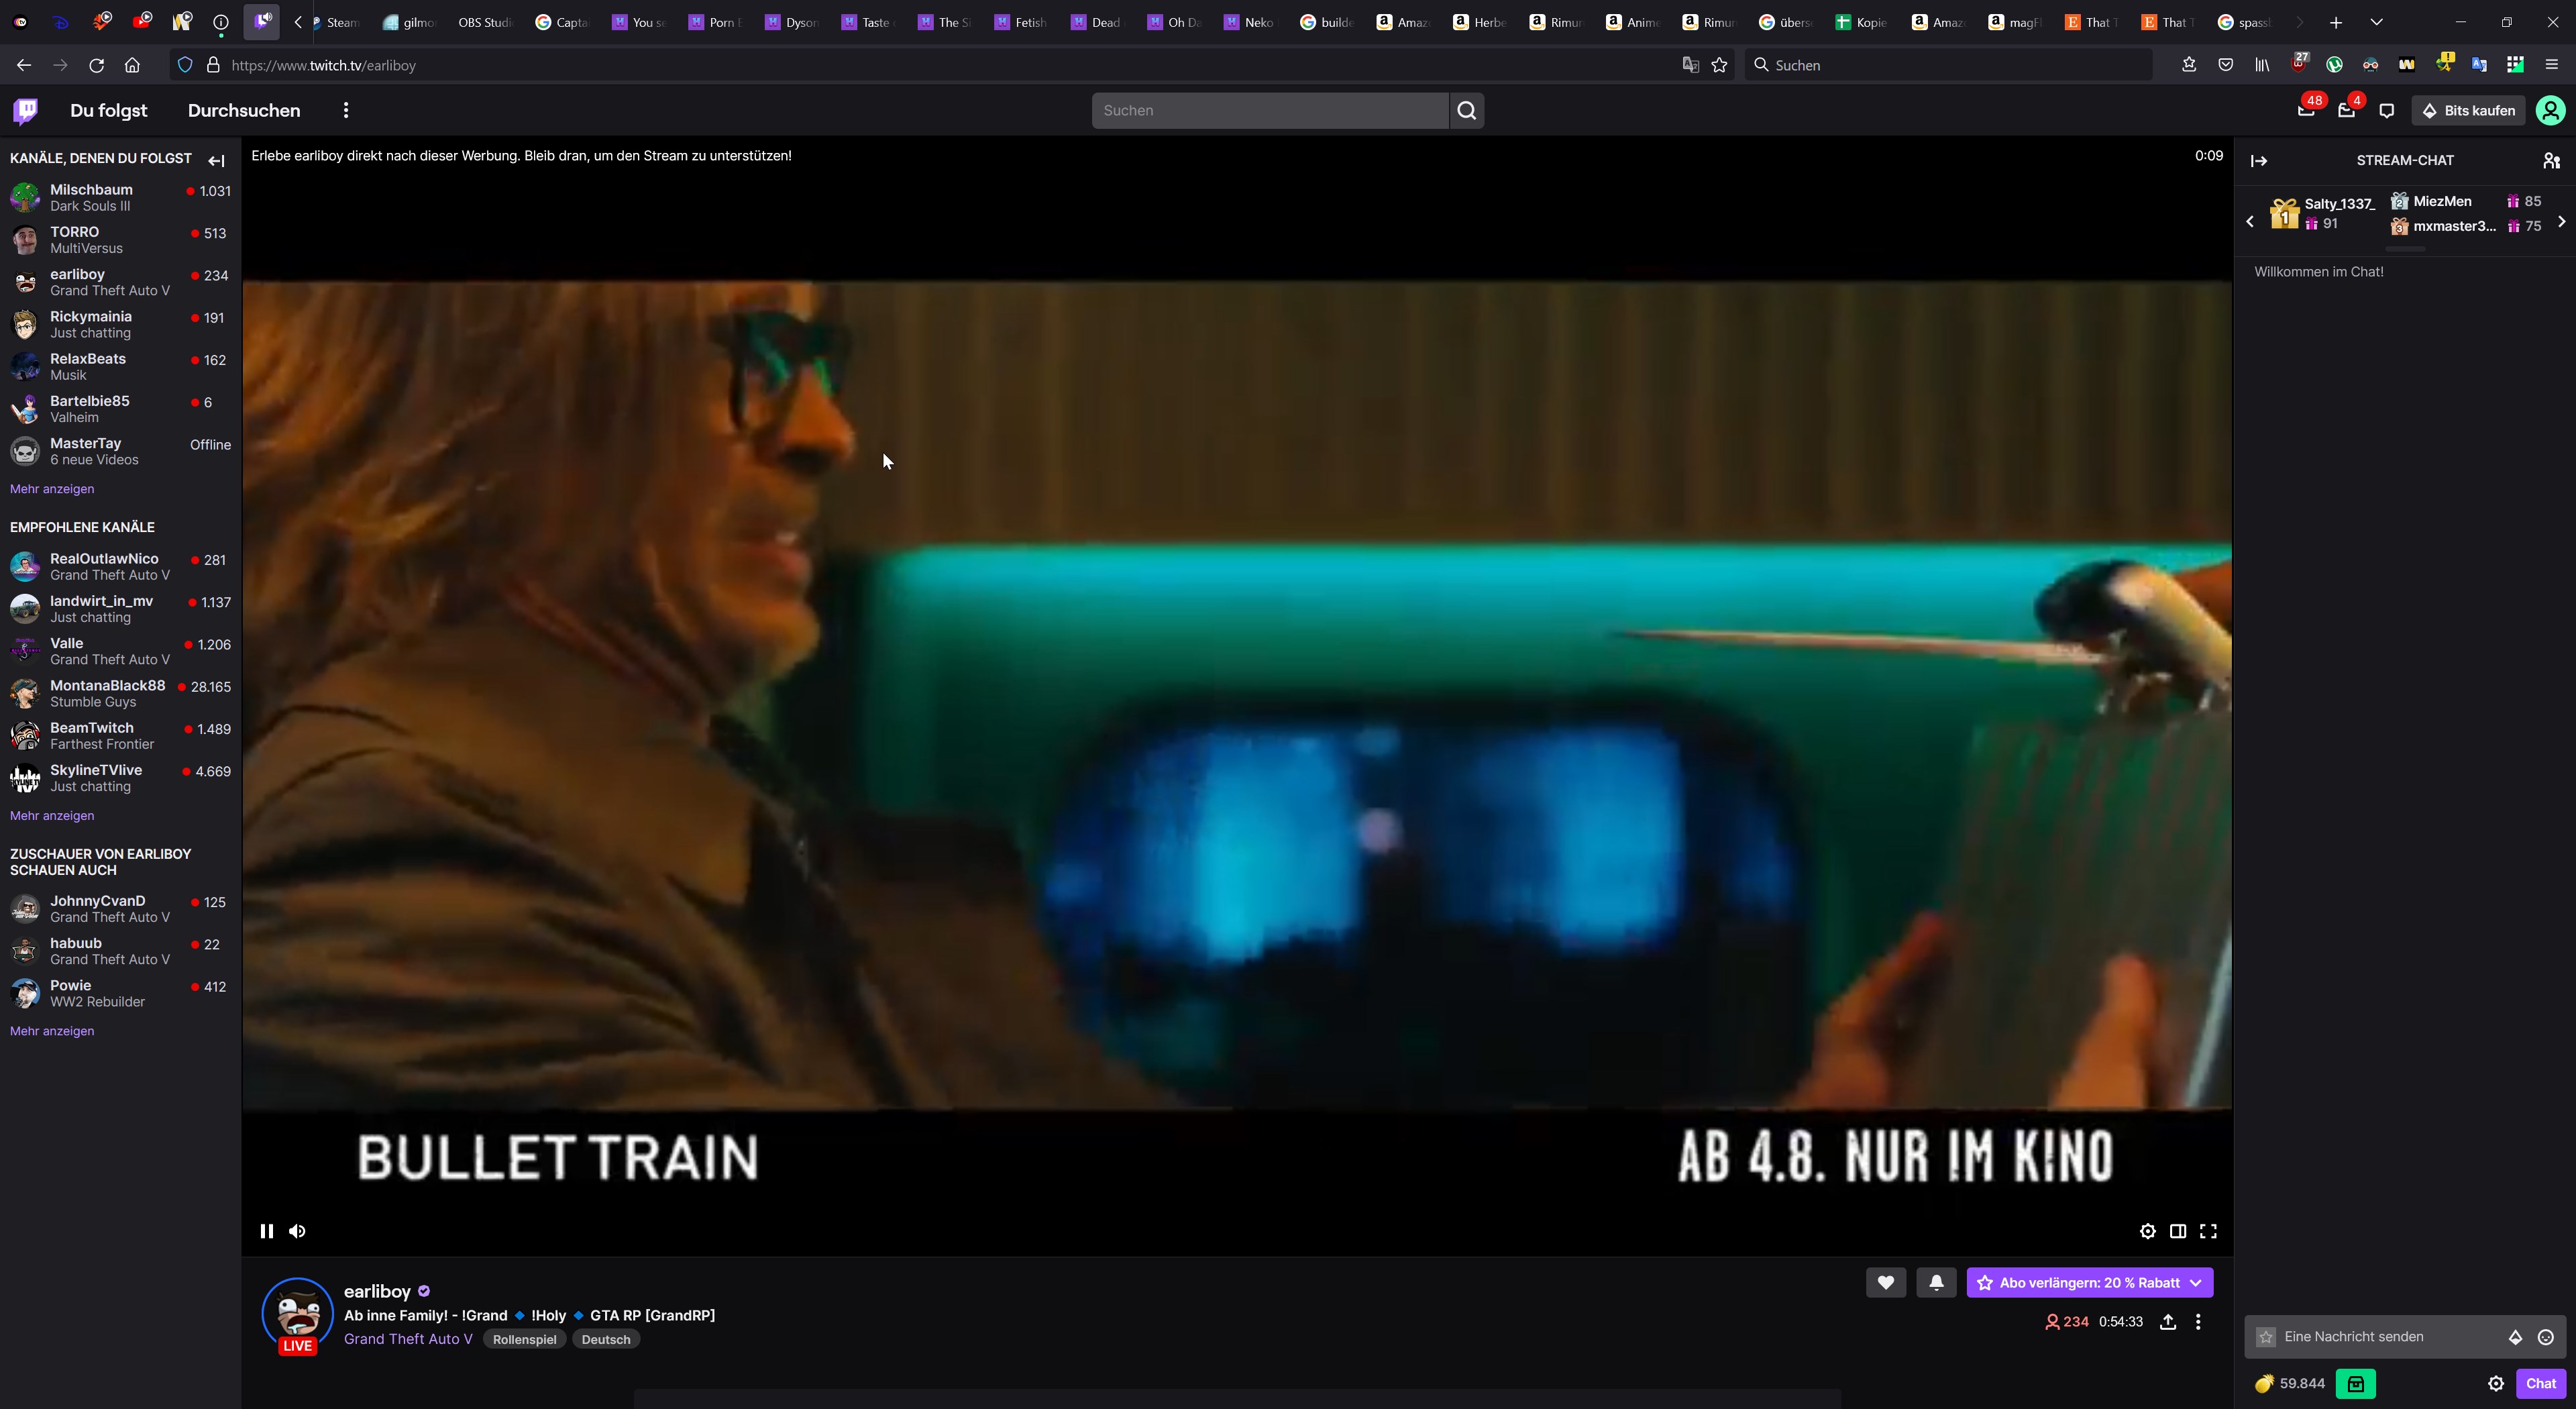Viewport: 2576px width, 1409px height.
Task: Share the stream via share icon
Action: click(x=2168, y=1322)
